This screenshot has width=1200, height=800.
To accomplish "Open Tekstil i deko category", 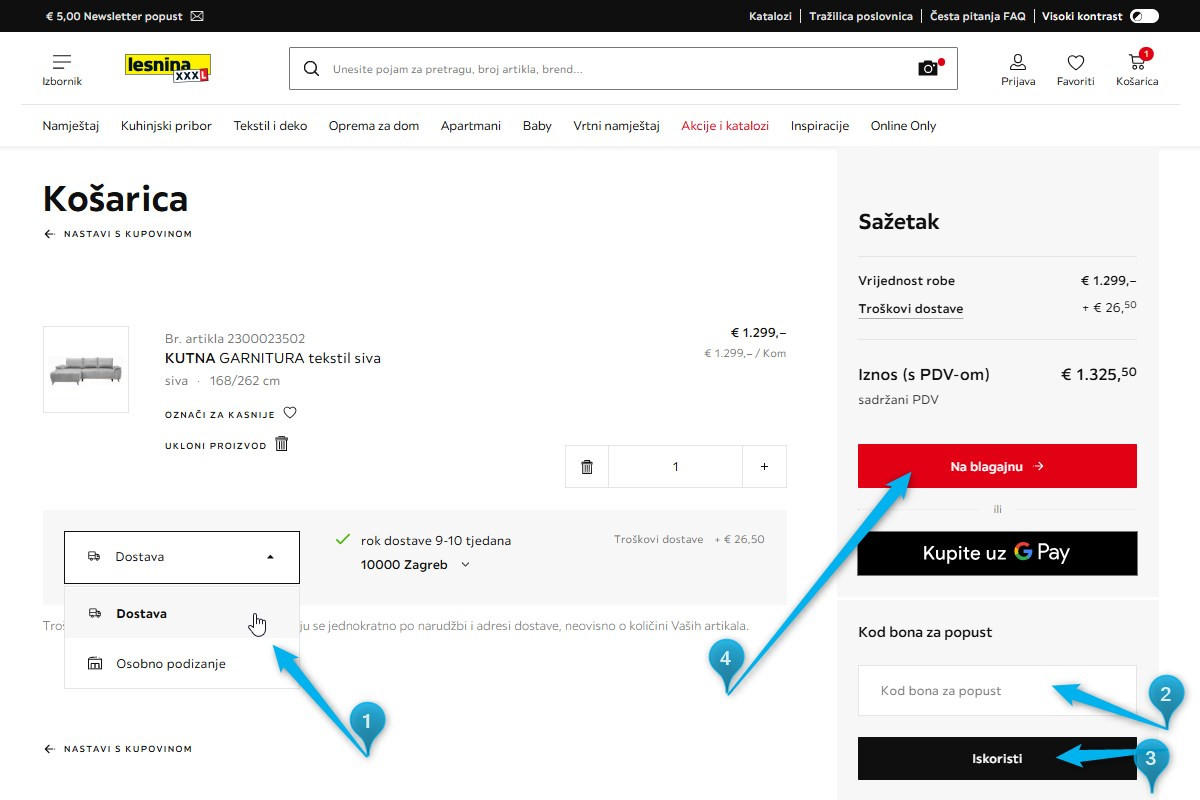I will click(270, 126).
